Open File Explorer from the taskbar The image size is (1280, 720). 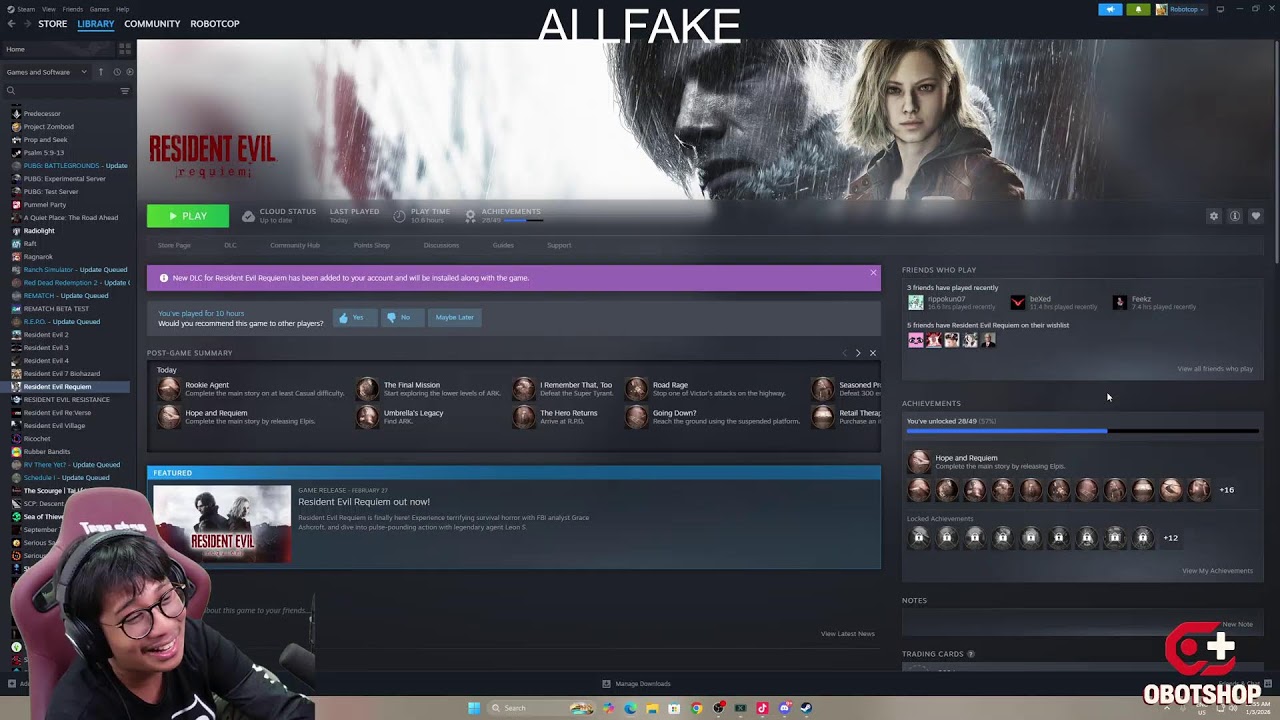(652, 708)
